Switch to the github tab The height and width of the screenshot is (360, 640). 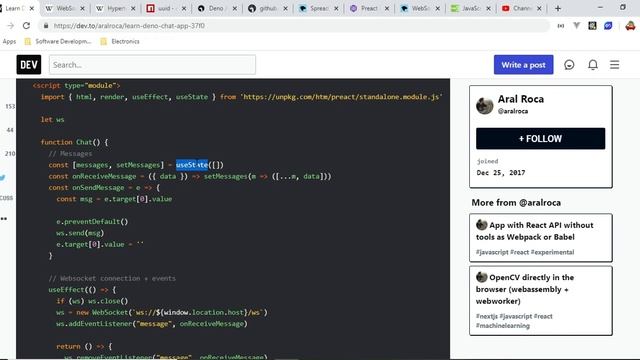click(267, 8)
